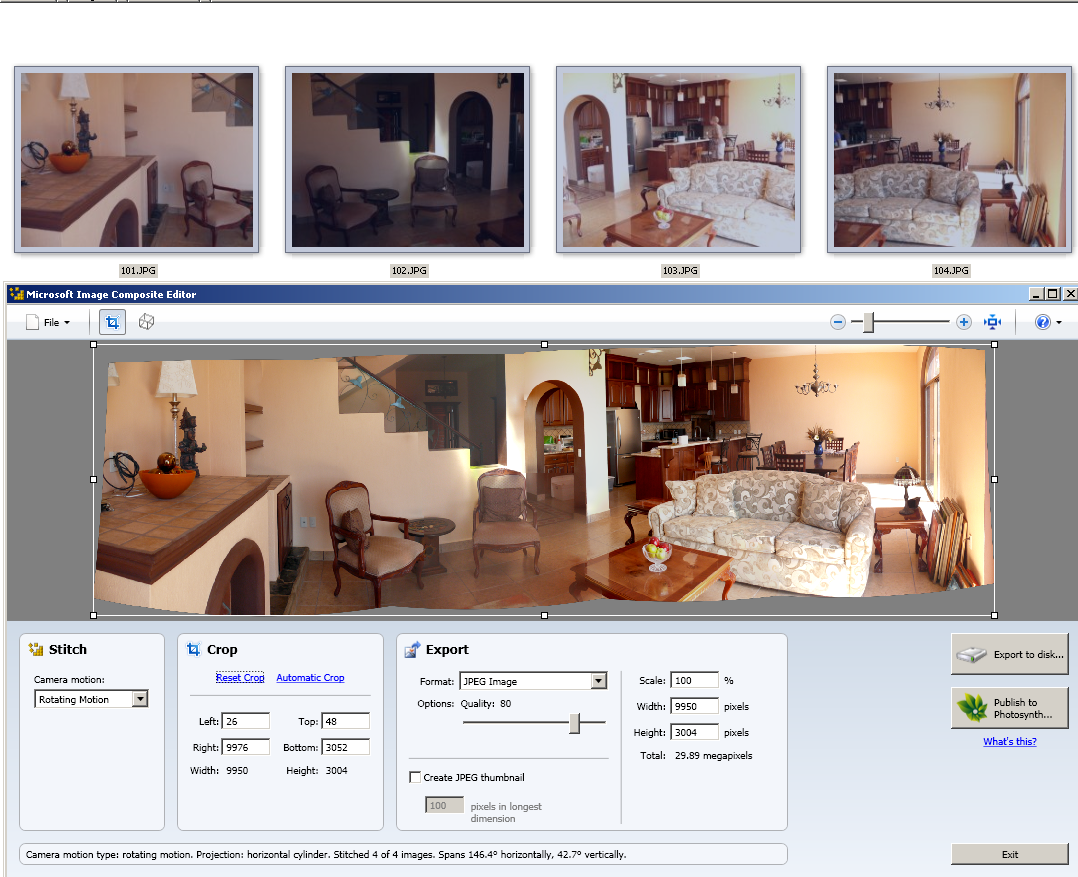Open the Camera motion dropdown
The height and width of the screenshot is (877, 1078).
click(x=91, y=699)
